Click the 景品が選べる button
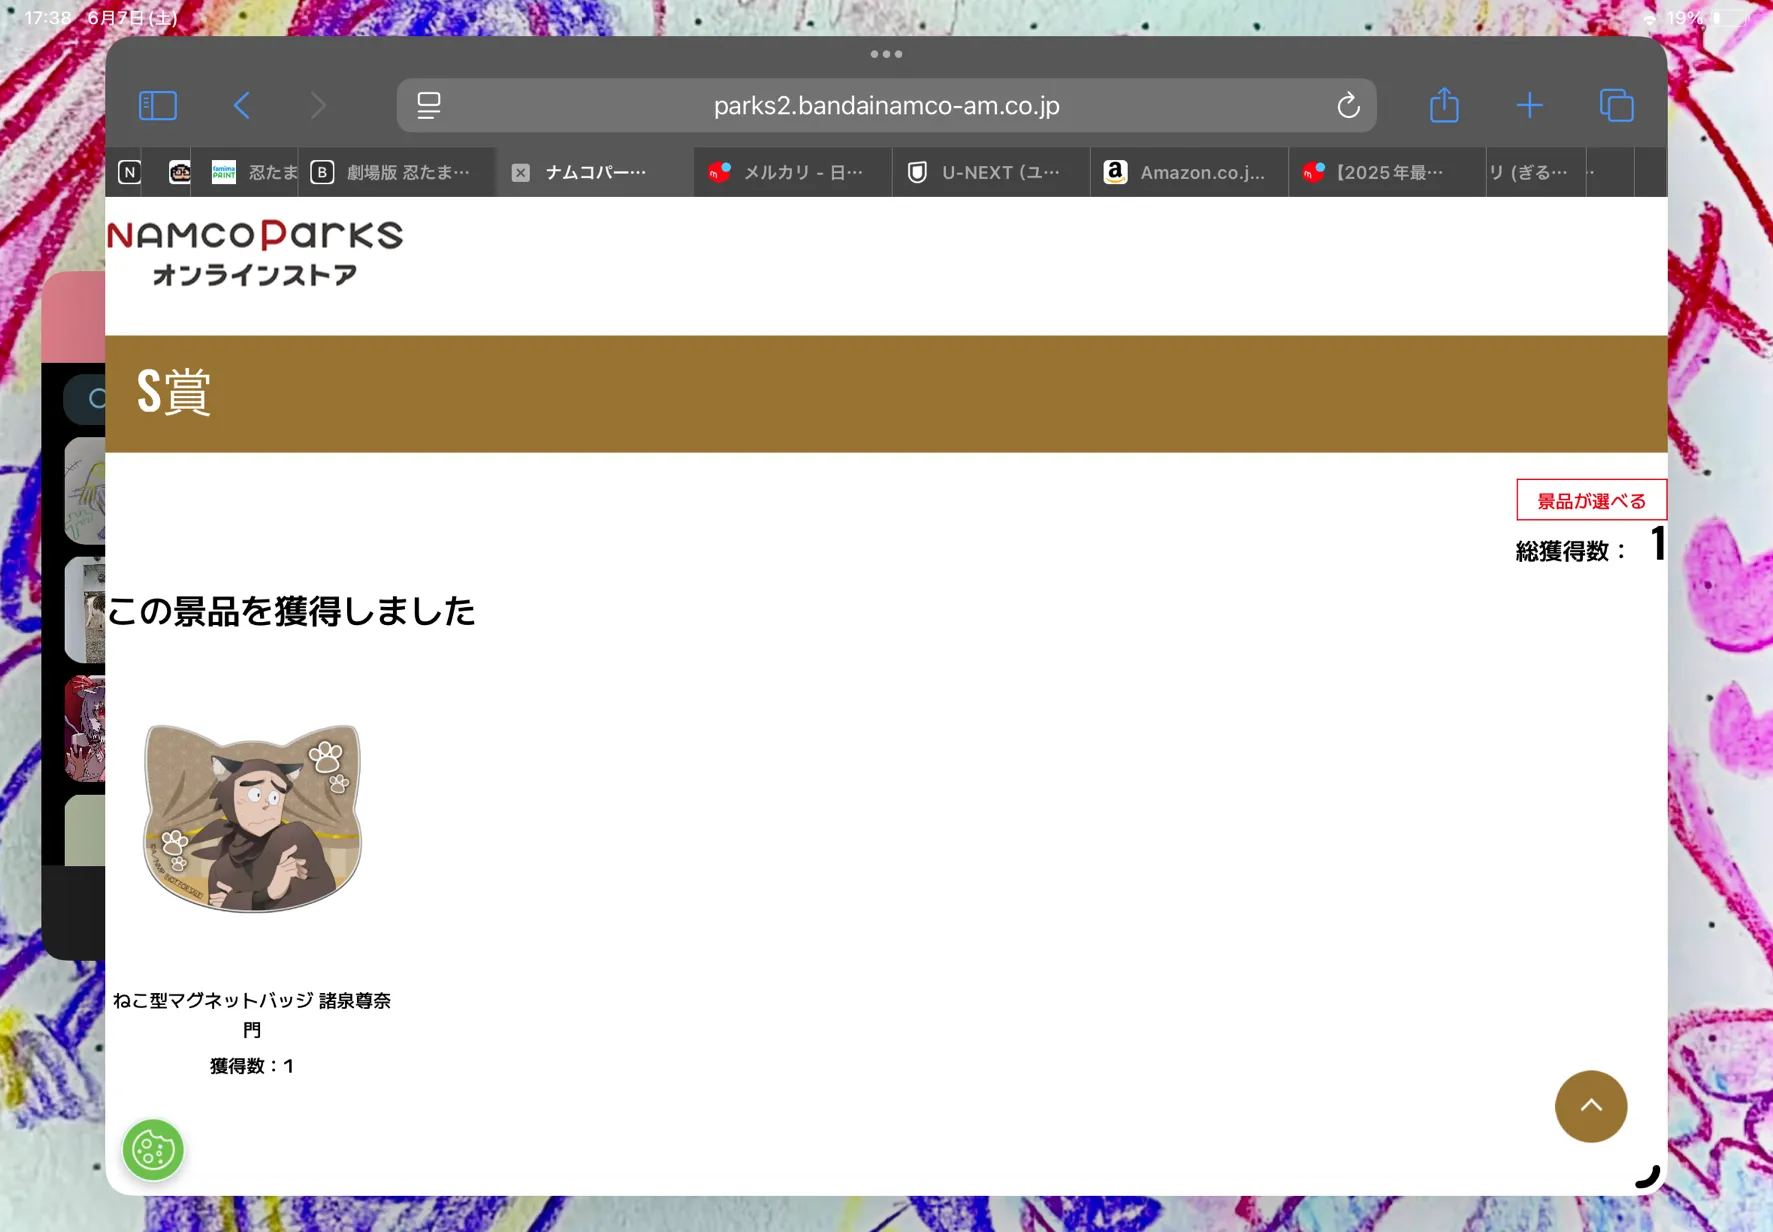Viewport: 1773px width, 1232px height. point(1591,500)
